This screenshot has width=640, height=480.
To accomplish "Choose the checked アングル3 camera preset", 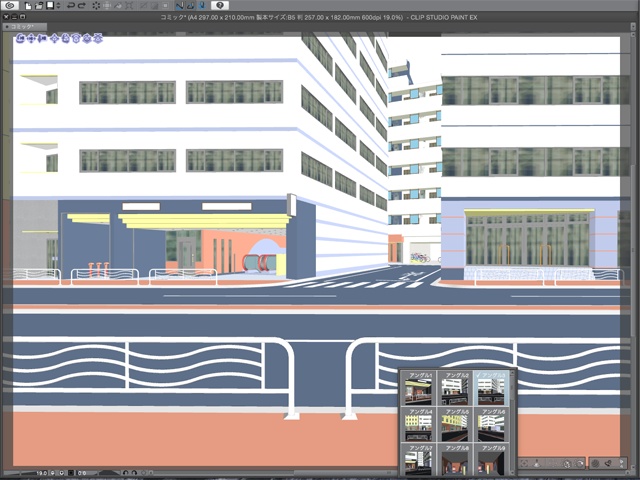I will 491,388.
